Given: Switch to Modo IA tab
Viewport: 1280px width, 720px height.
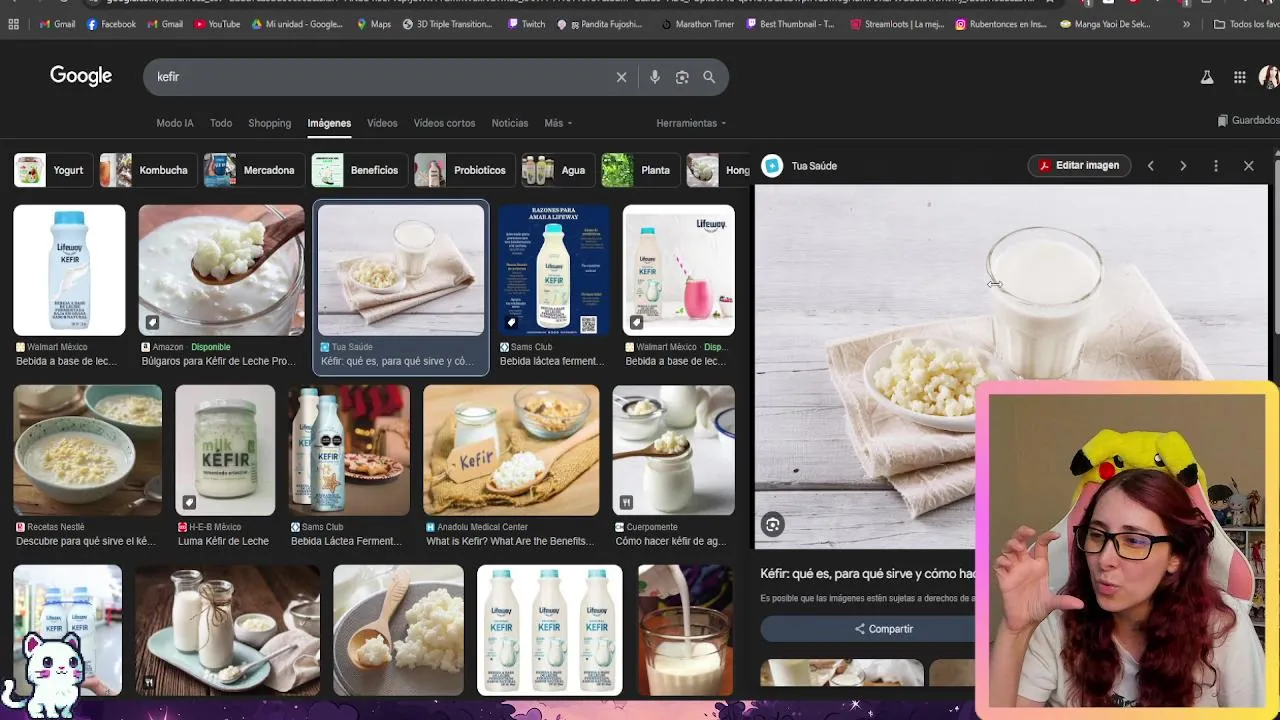Looking at the screenshot, I should [x=175, y=123].
